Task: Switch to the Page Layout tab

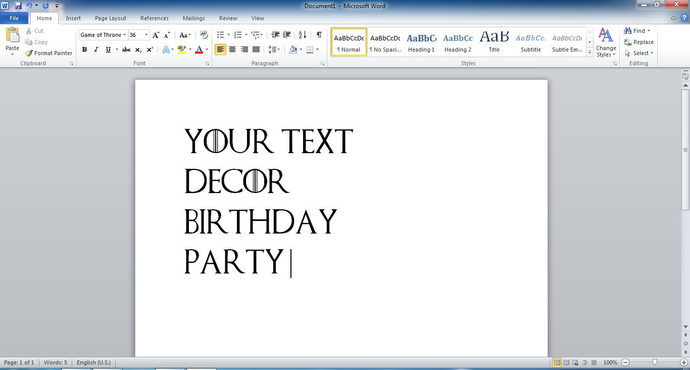Action: (110, 18)
